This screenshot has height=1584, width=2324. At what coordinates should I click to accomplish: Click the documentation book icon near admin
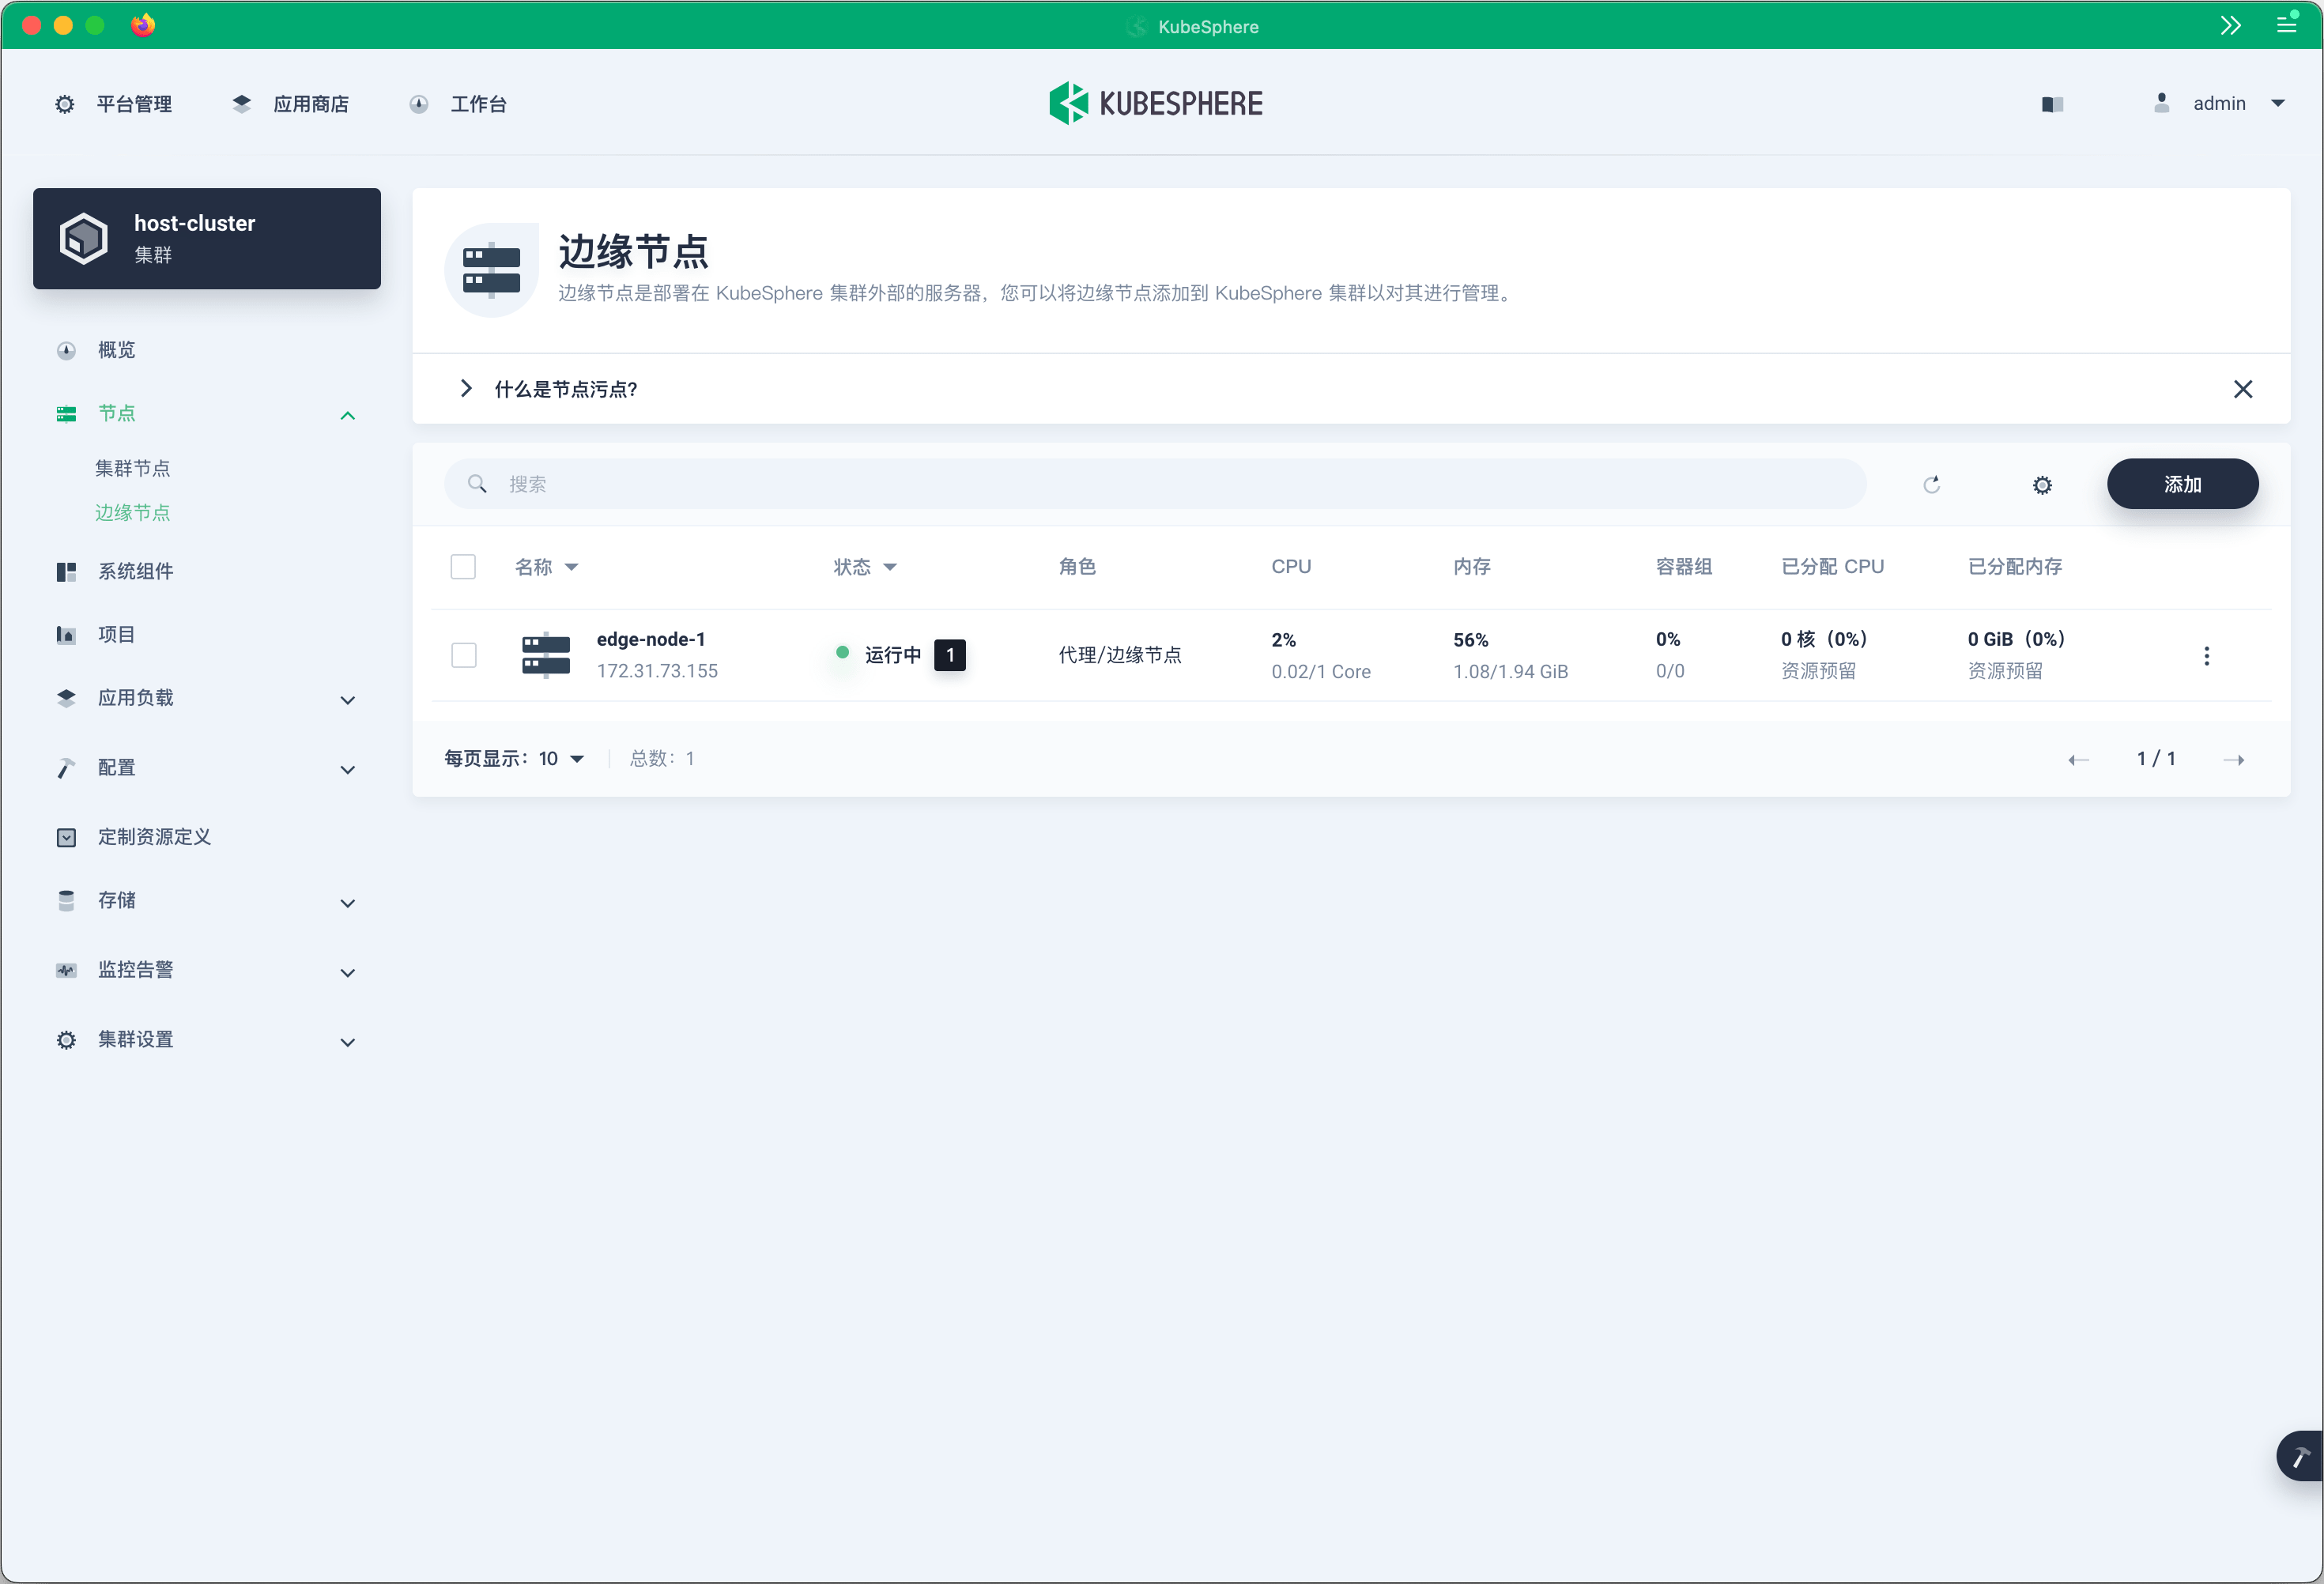pos(2052,104)
